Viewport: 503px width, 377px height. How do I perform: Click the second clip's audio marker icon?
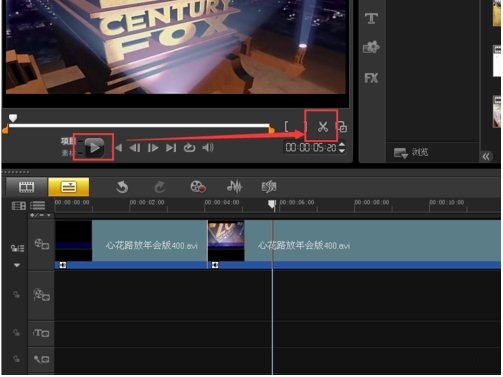[x=215, y=265]
